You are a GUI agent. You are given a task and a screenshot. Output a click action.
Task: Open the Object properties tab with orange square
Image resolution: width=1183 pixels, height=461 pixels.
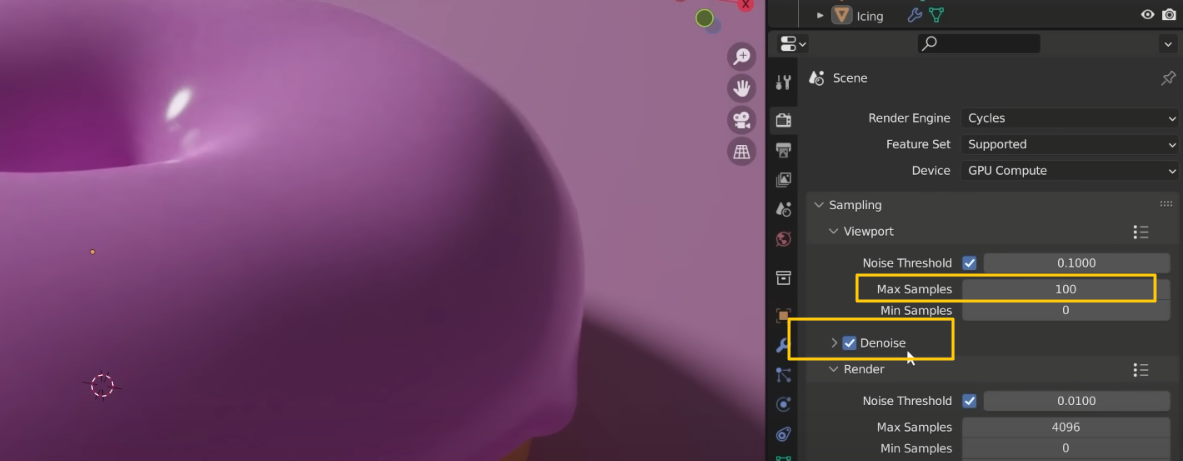(x=783, y=315)
